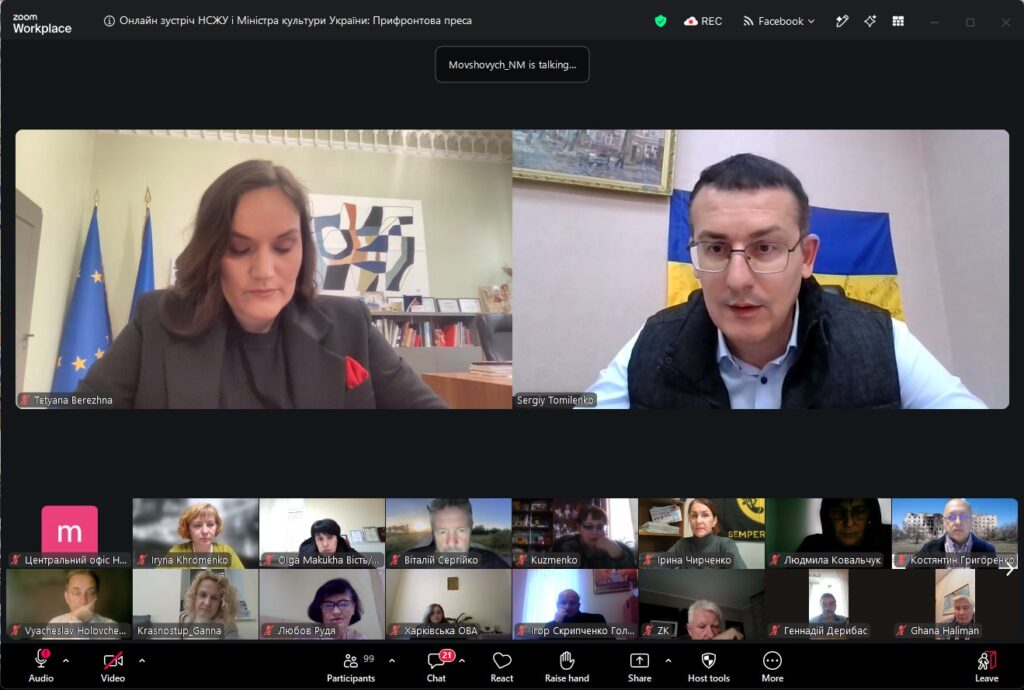Open the More options menu
1024x690 pixels.
coord(772,666)
